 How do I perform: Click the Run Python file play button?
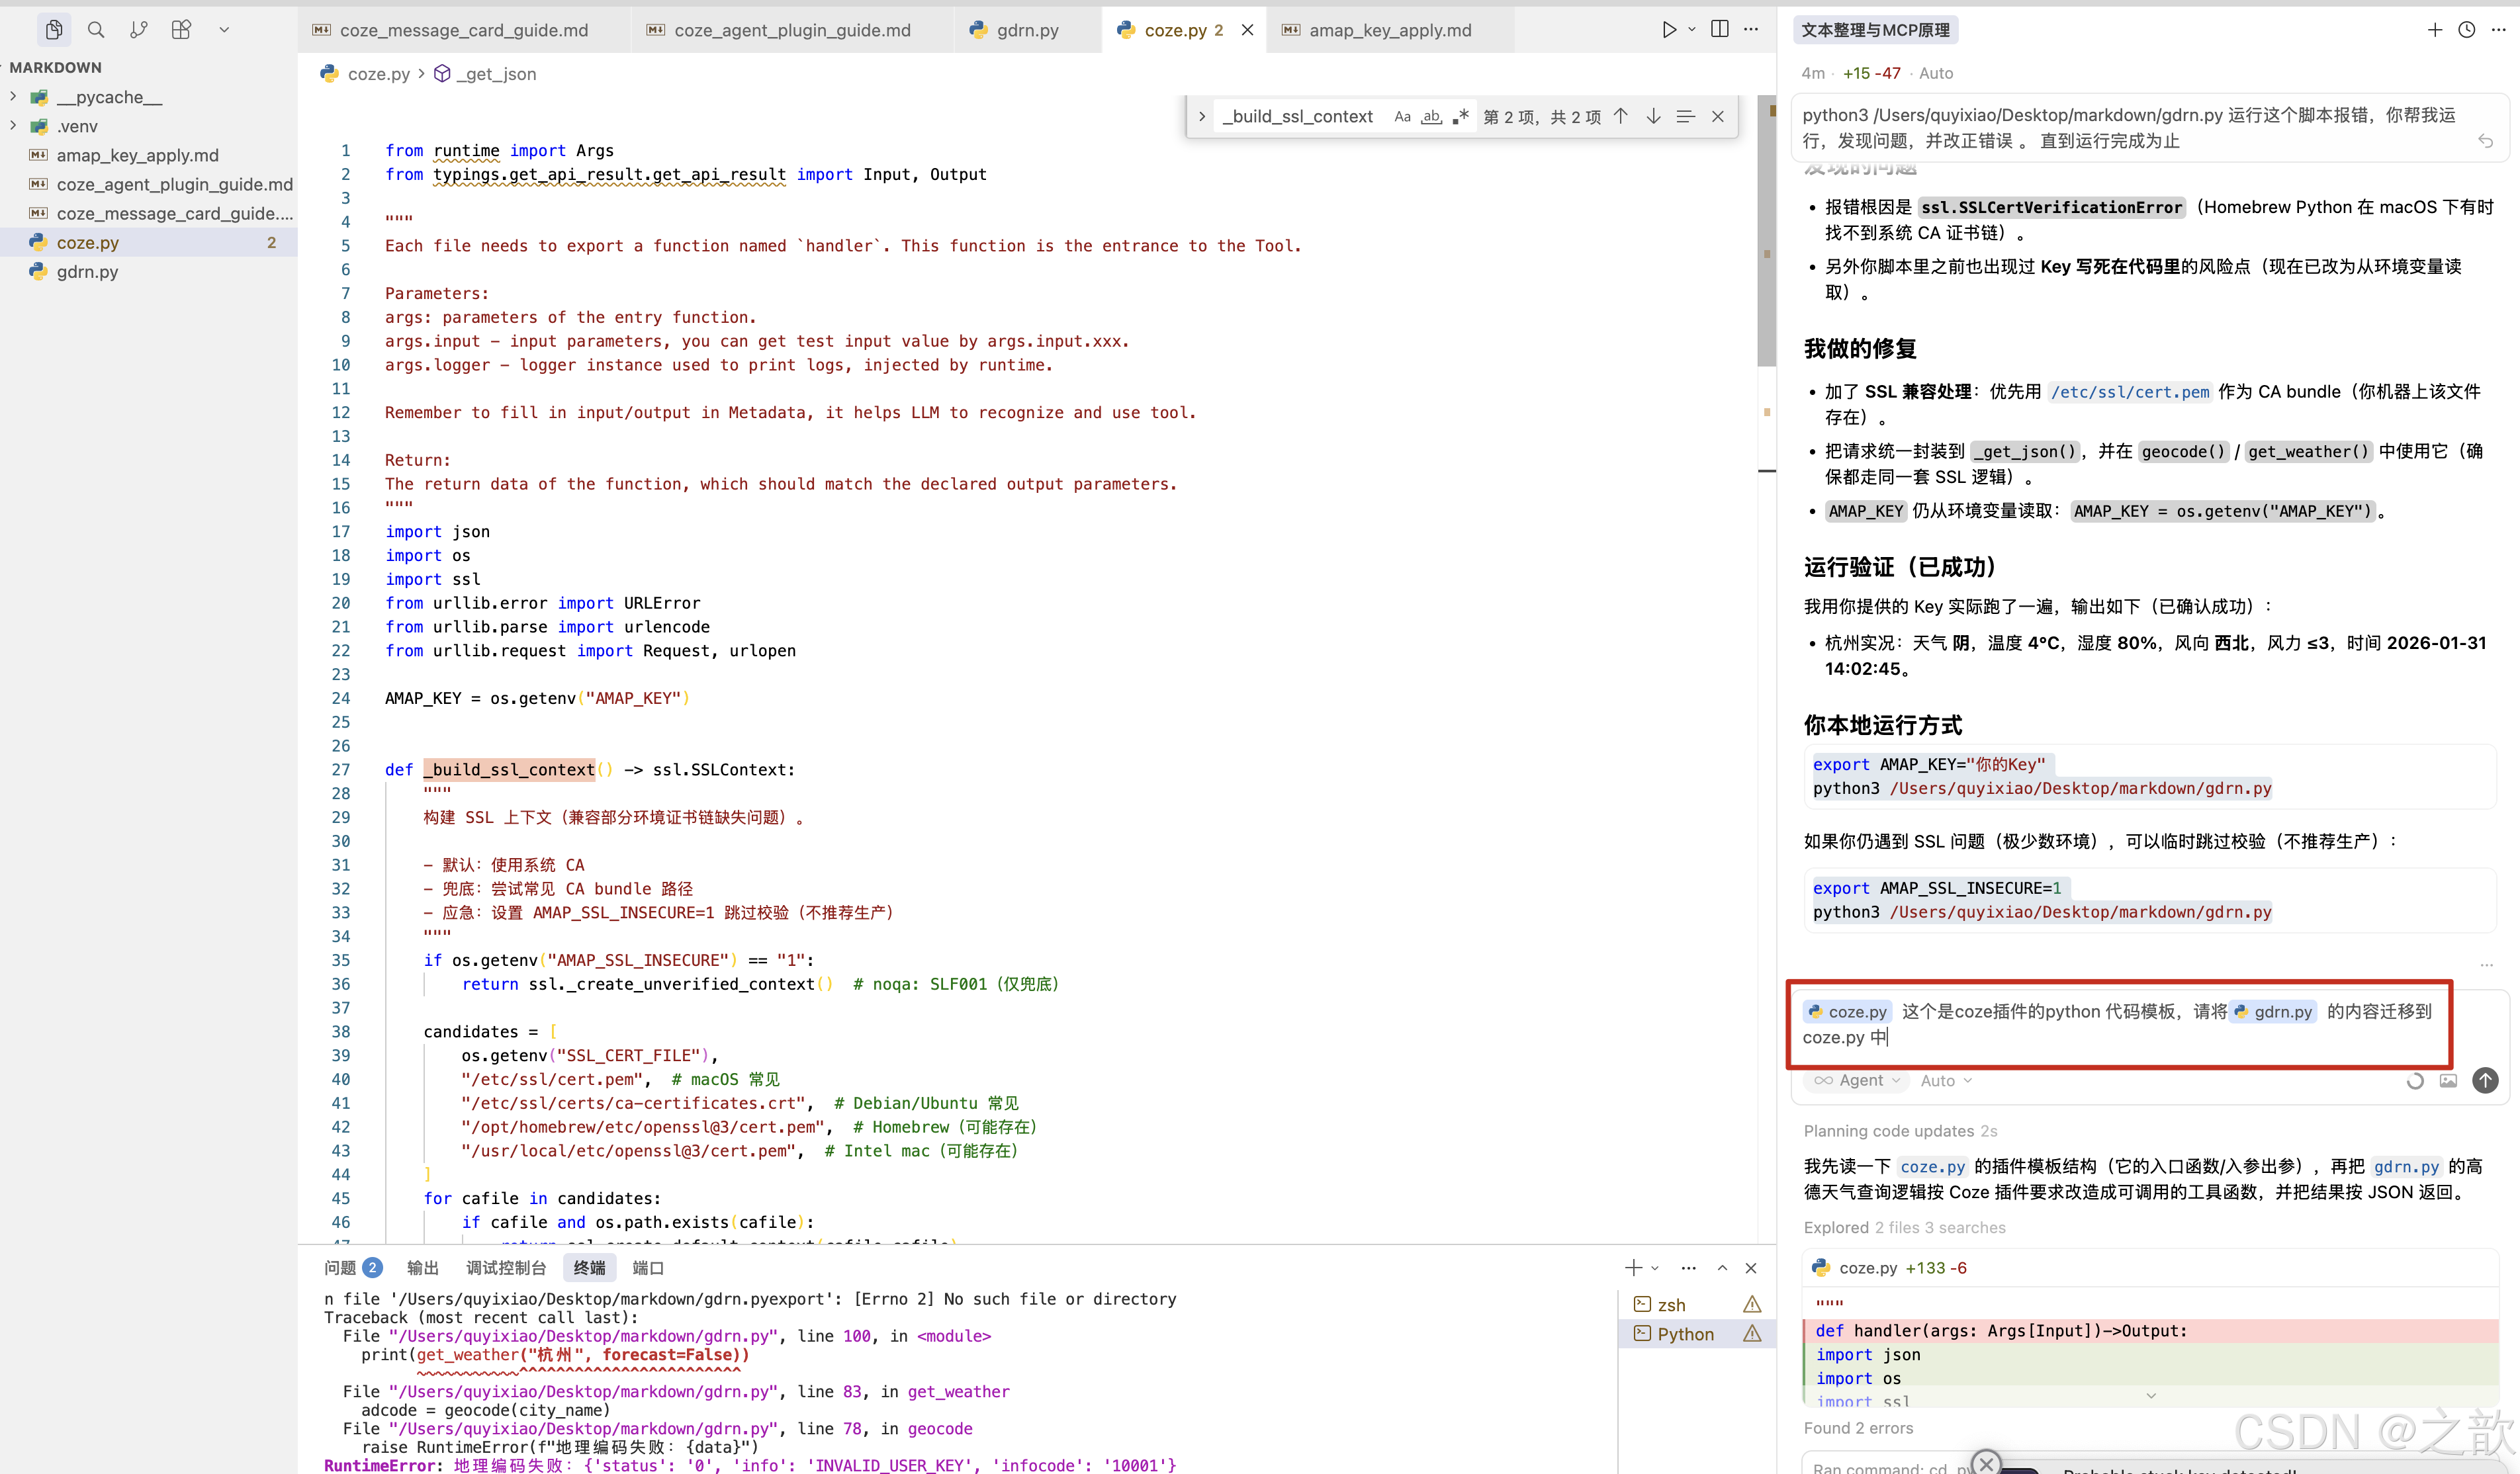[x=1668, y=30]
